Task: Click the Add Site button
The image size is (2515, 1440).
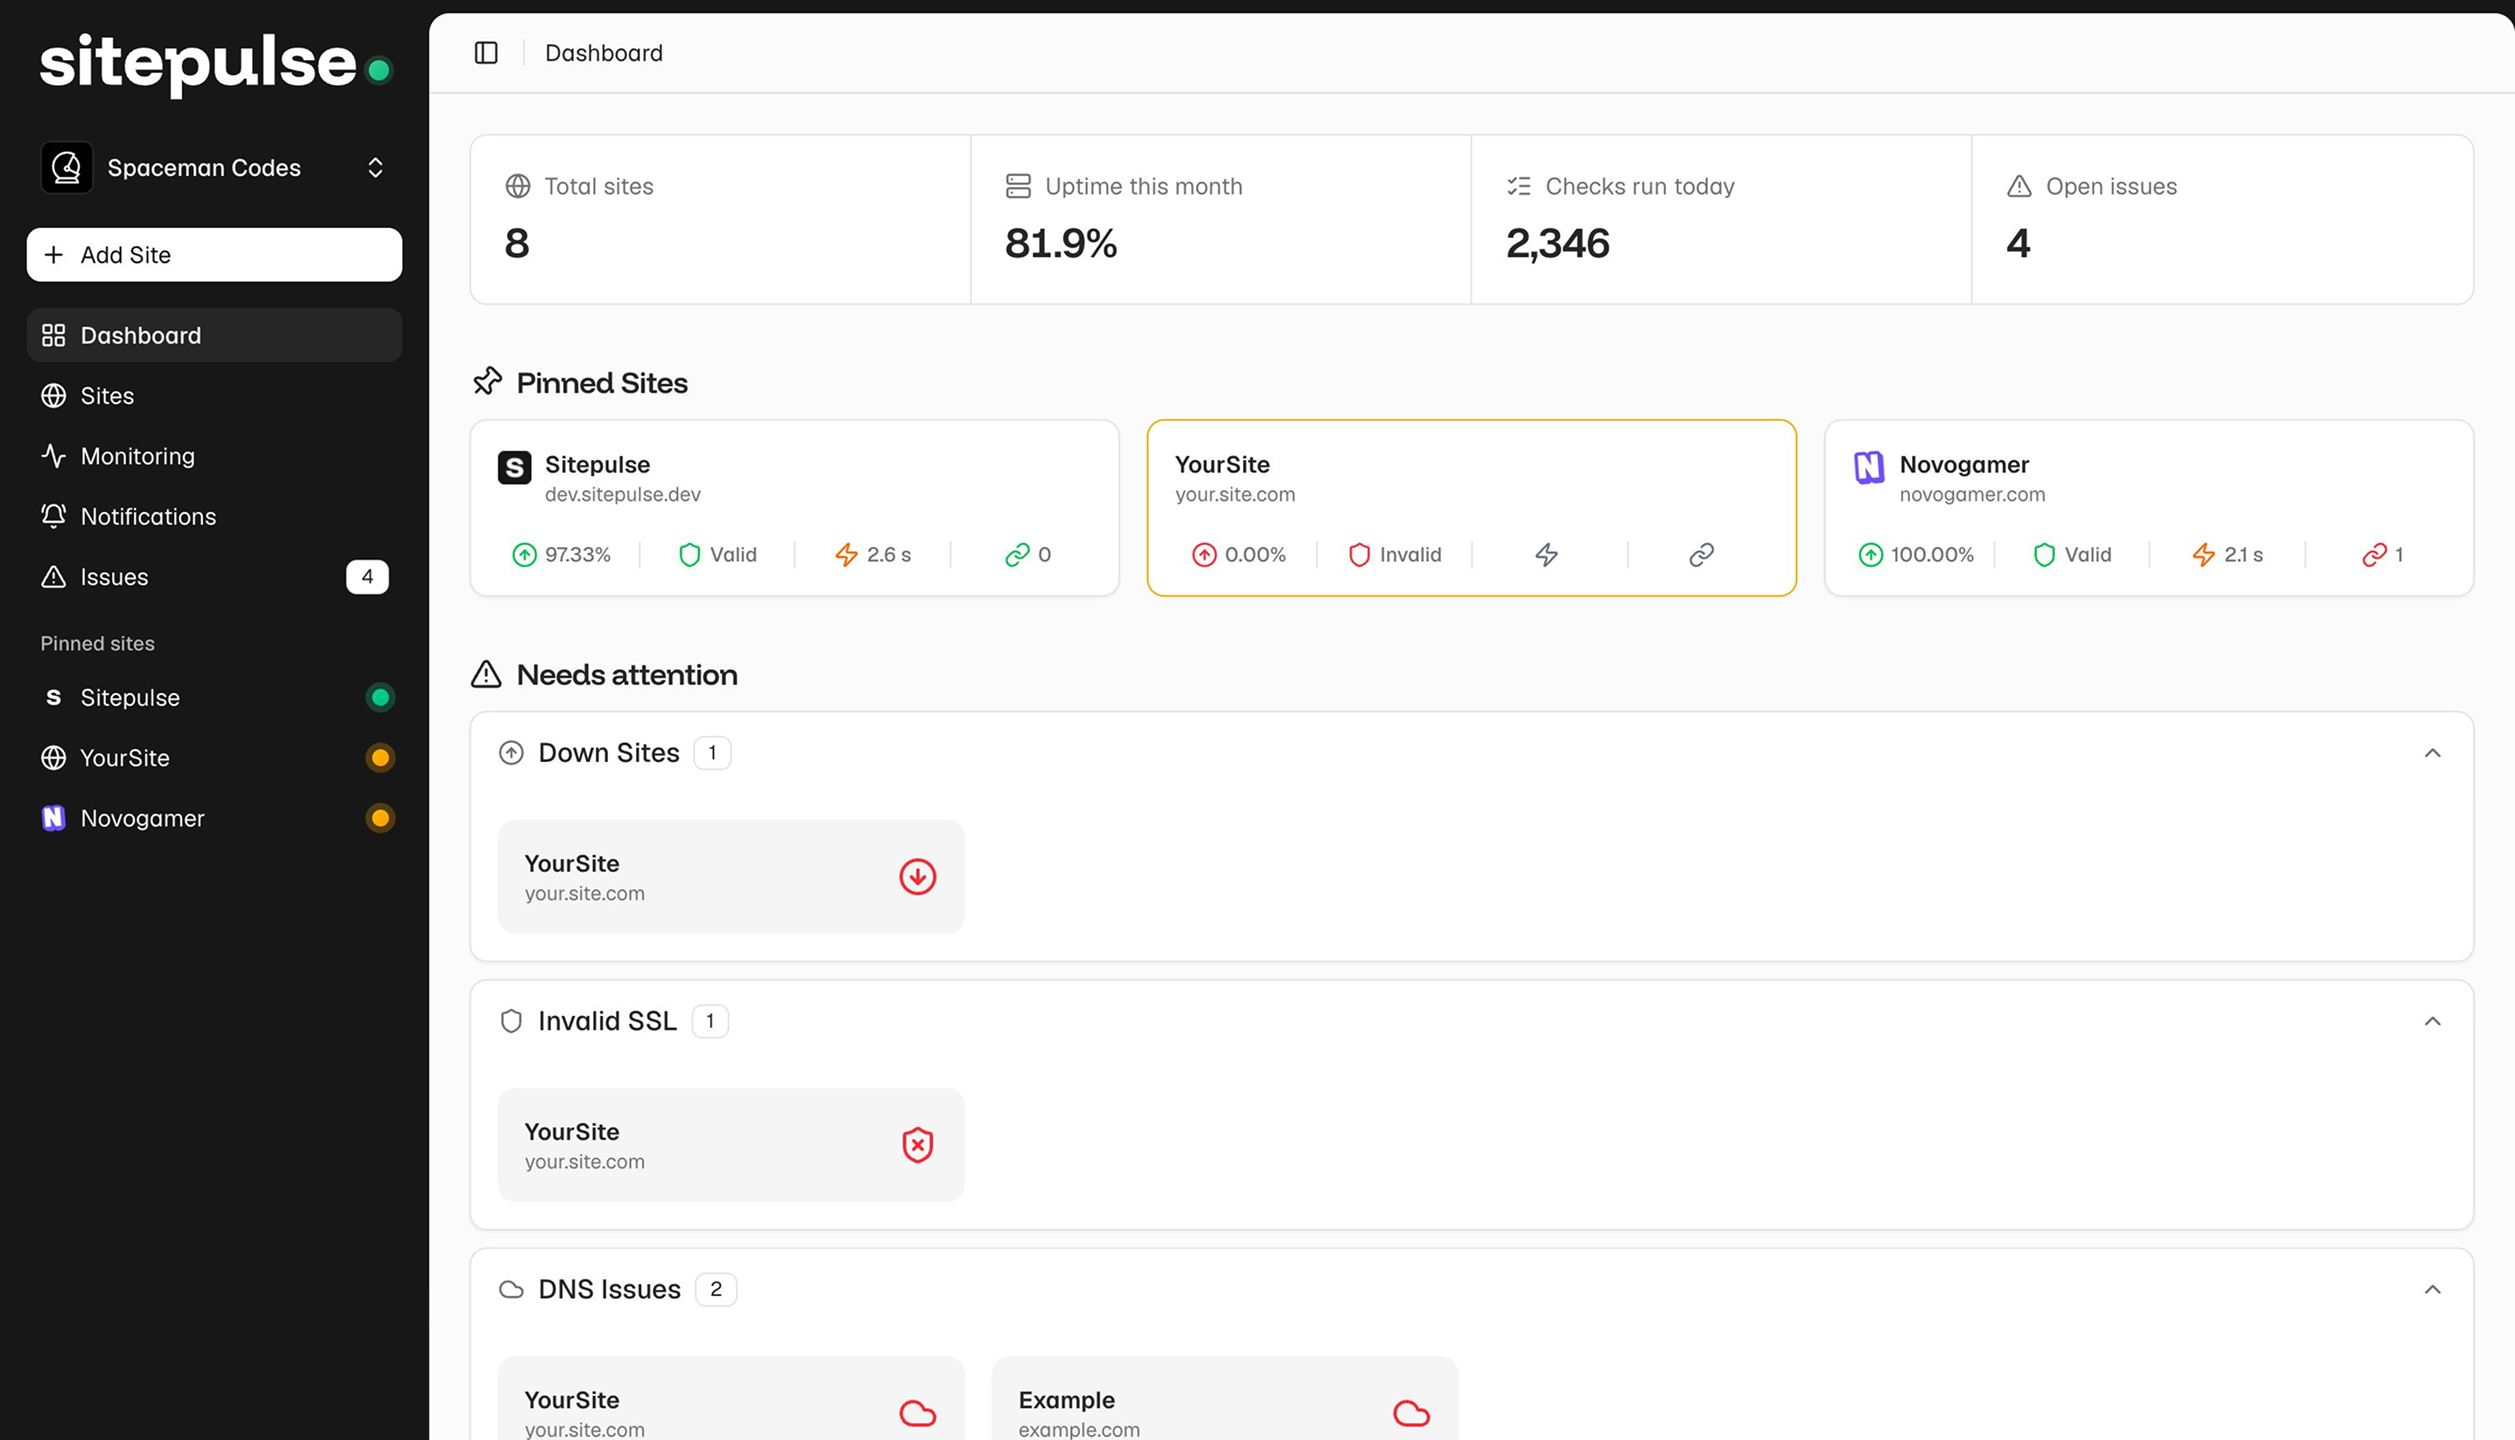Action: point(214,255)
